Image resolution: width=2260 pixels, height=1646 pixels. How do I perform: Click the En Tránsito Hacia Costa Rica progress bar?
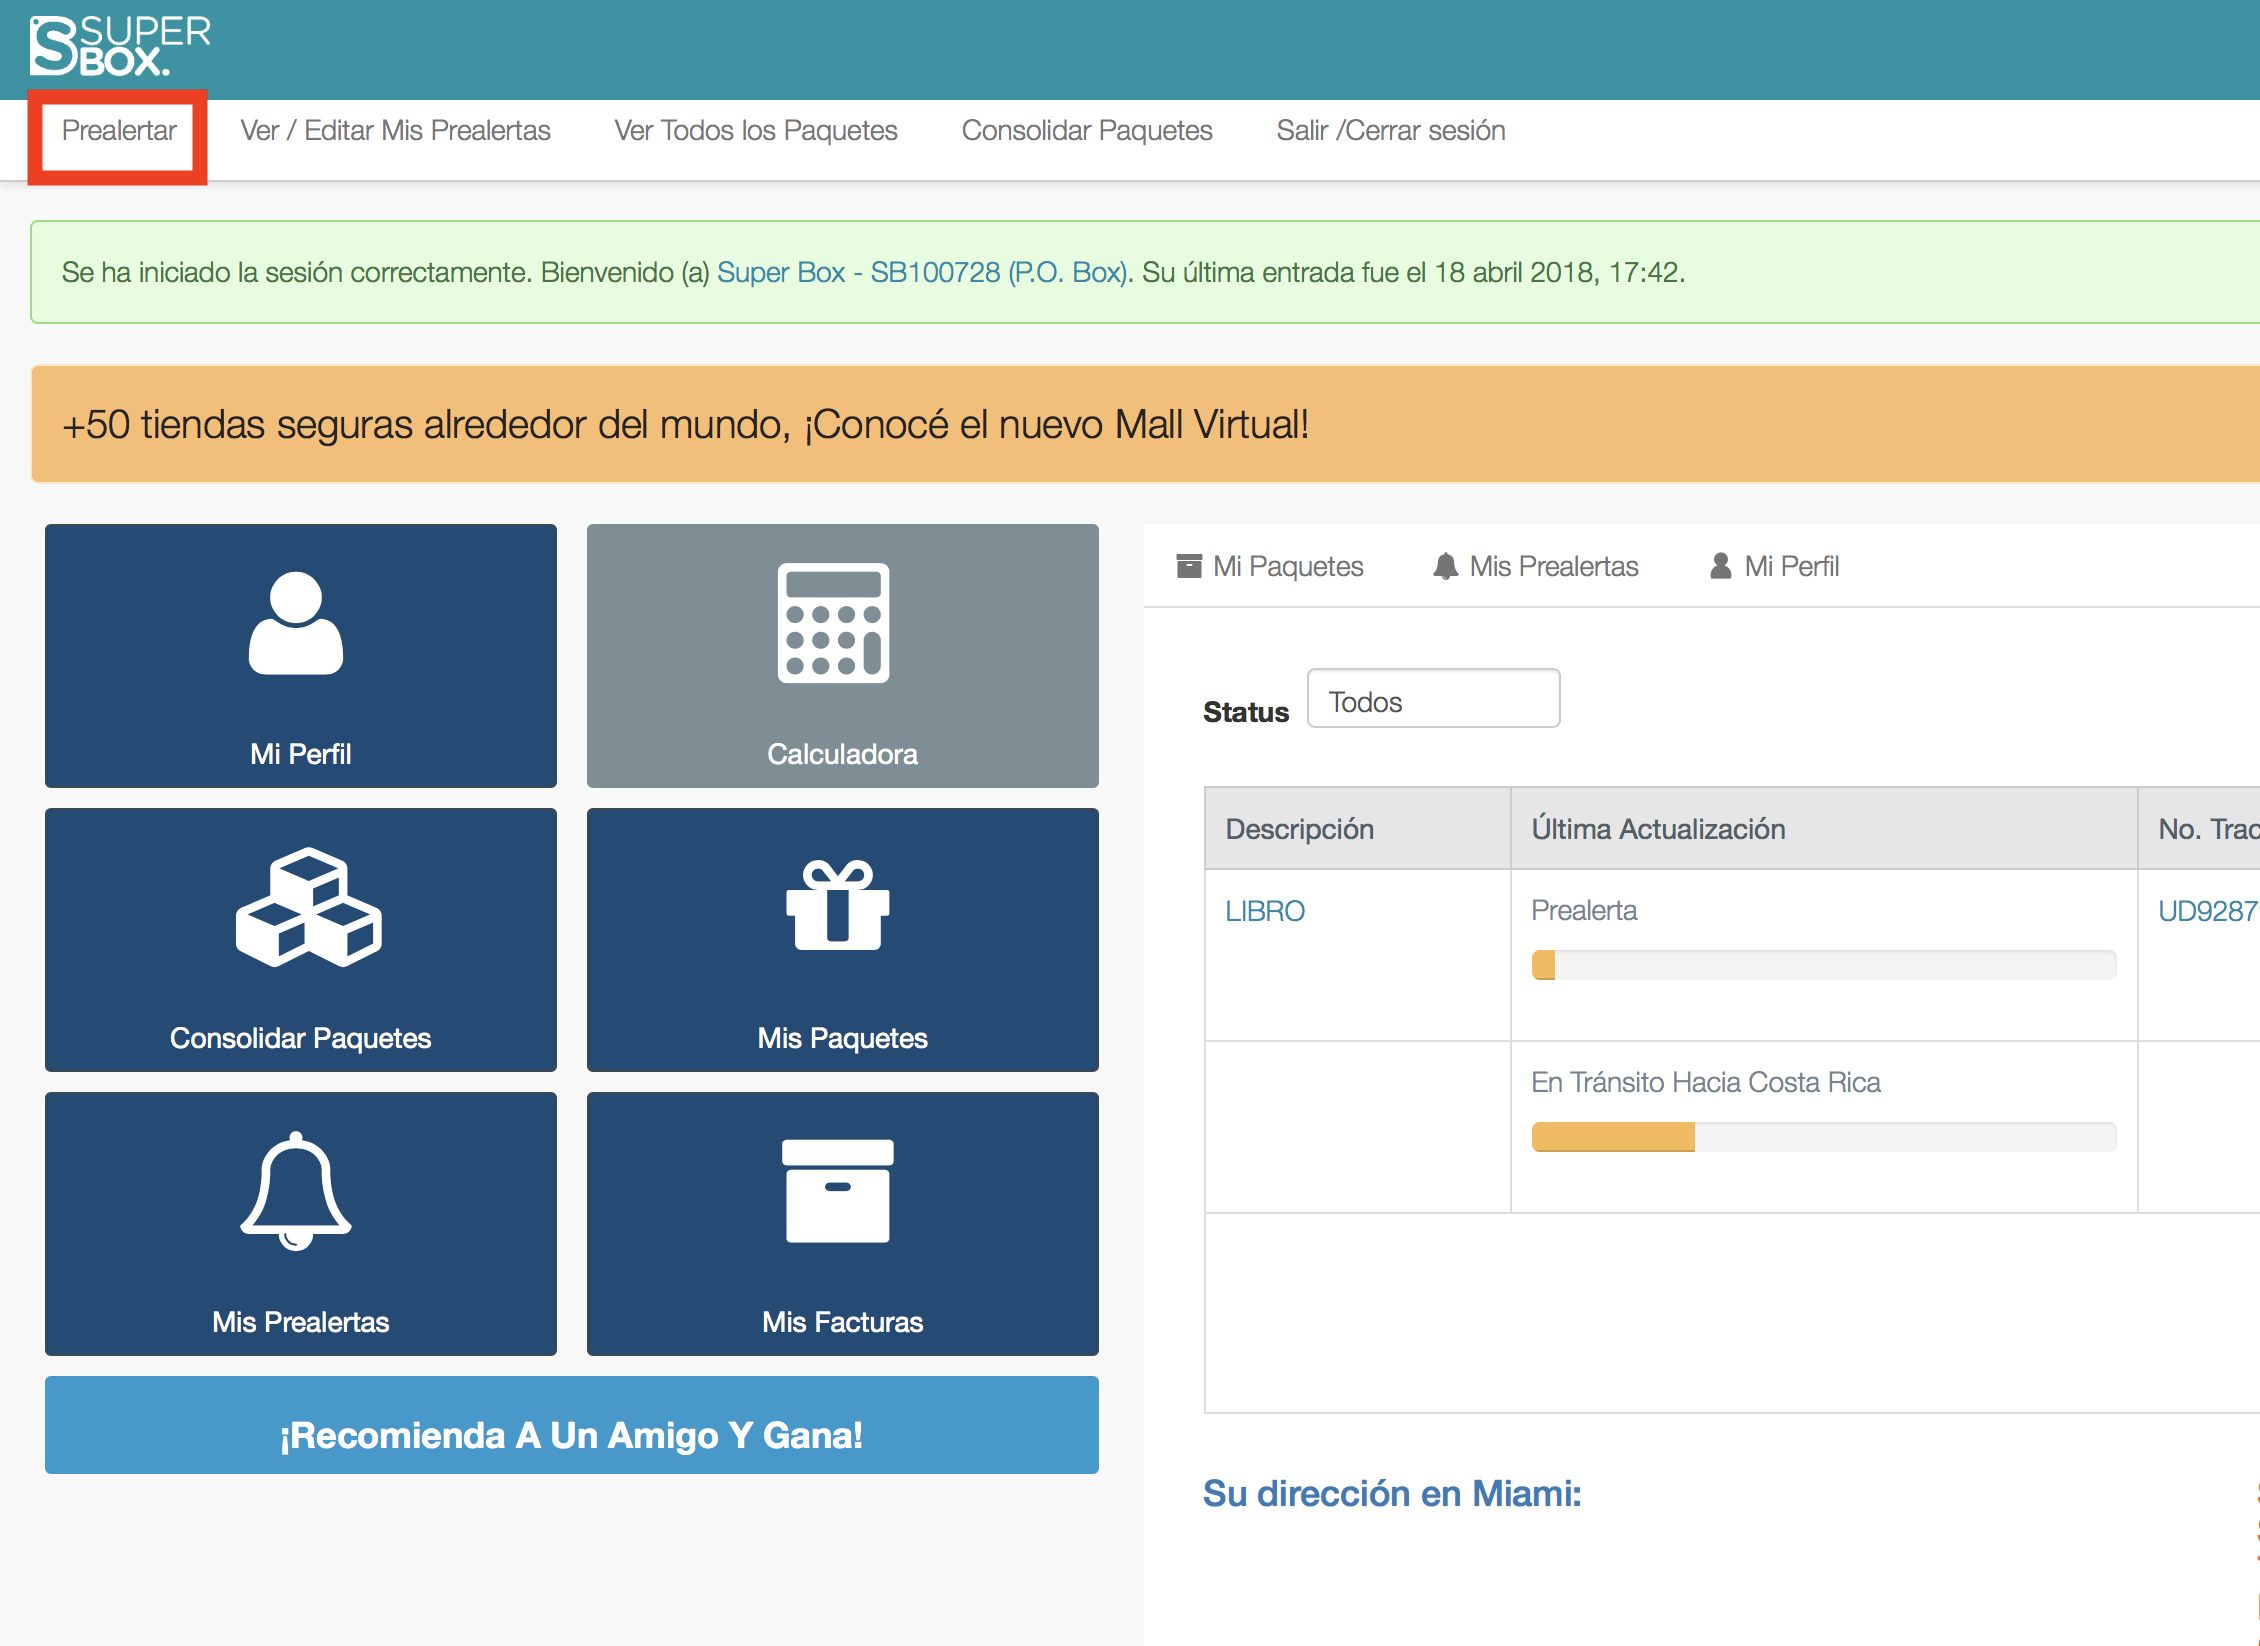(x=1824, y=1137)
